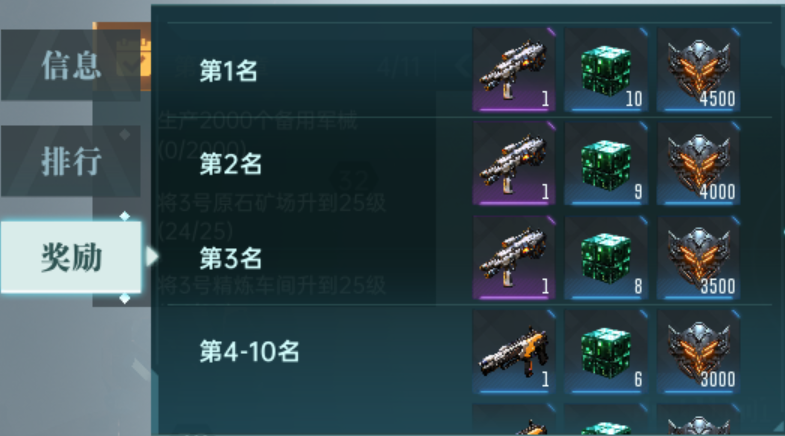Tap the 1st place purple rifle reward
This screenshot has width=785, height=436.
(514, 70)
